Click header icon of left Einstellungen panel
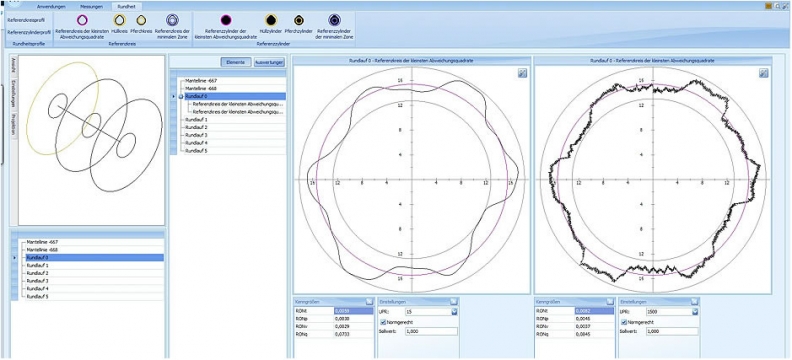 [454, 301]
